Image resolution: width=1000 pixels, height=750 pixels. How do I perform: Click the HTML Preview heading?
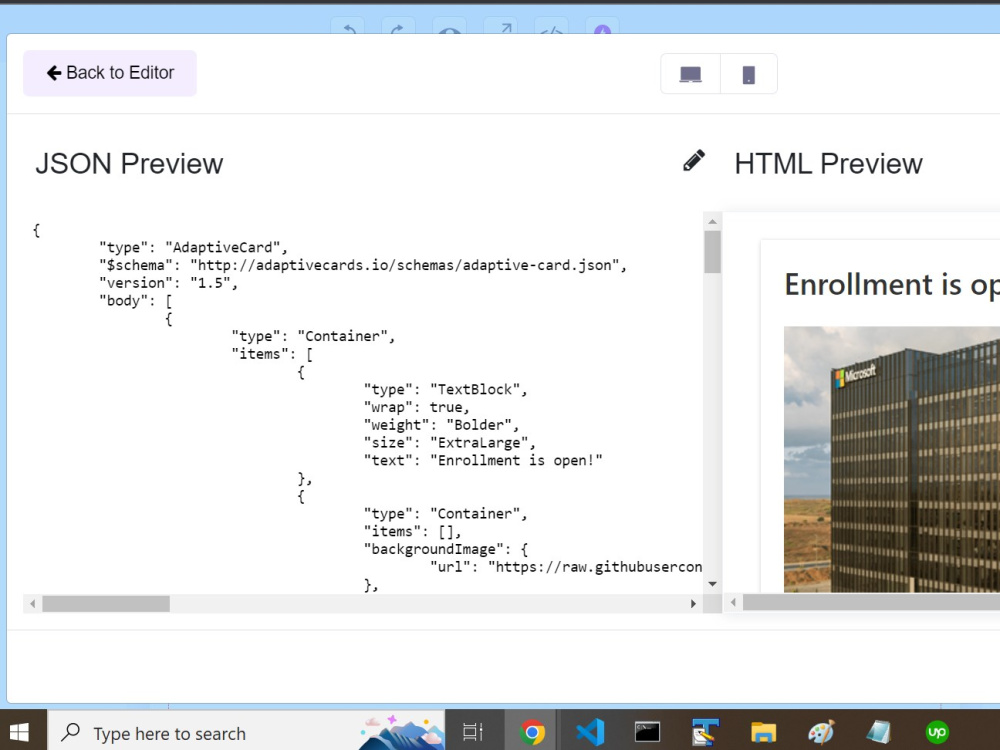(828, 164)
